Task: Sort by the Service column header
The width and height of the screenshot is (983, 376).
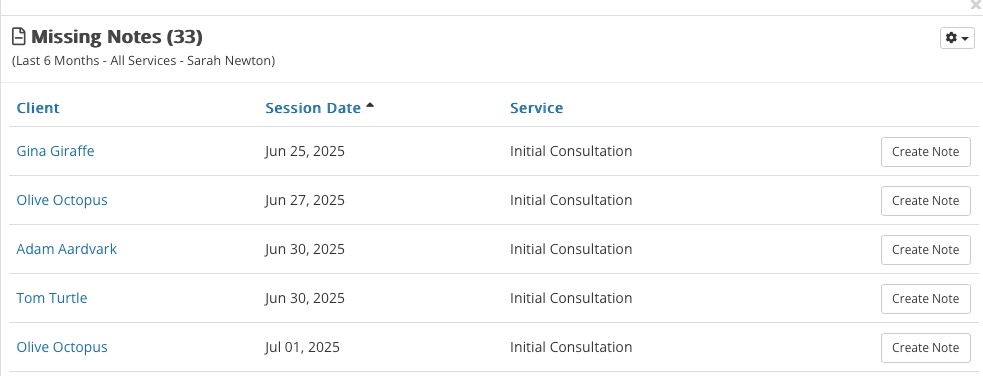Action: [x=537, y=108]
